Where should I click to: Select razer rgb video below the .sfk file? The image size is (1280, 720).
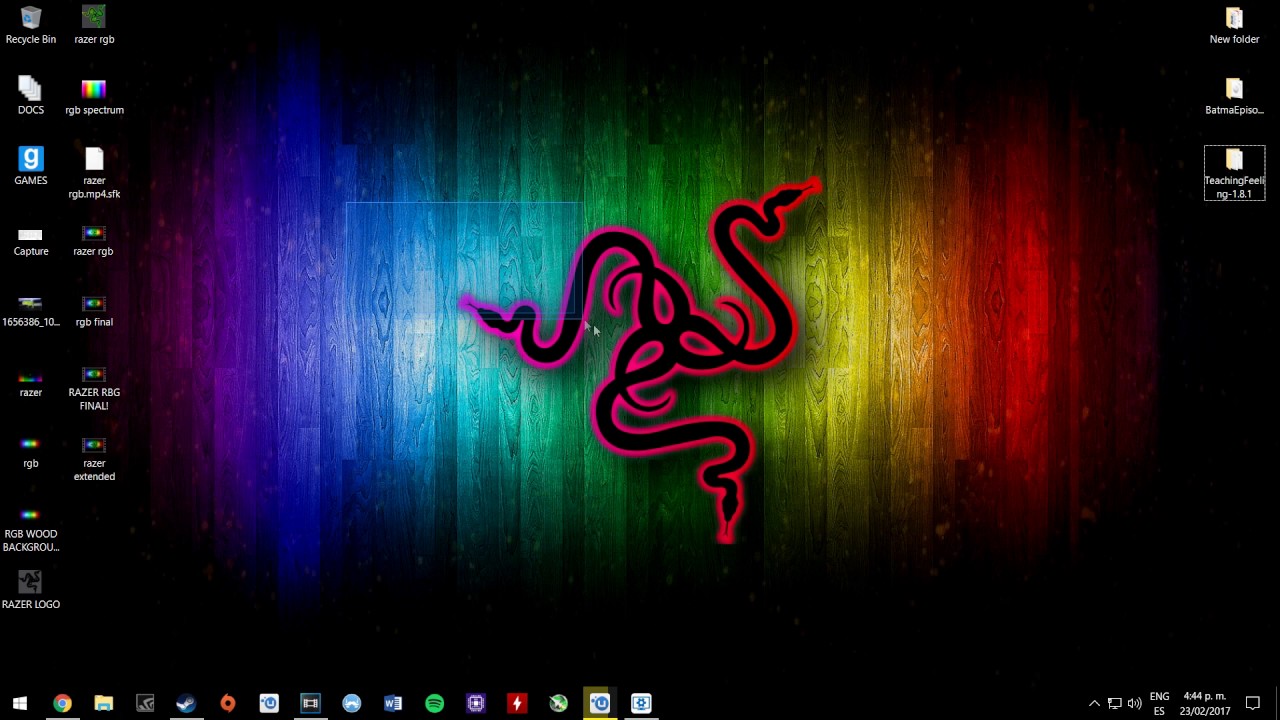pos(94,240)
